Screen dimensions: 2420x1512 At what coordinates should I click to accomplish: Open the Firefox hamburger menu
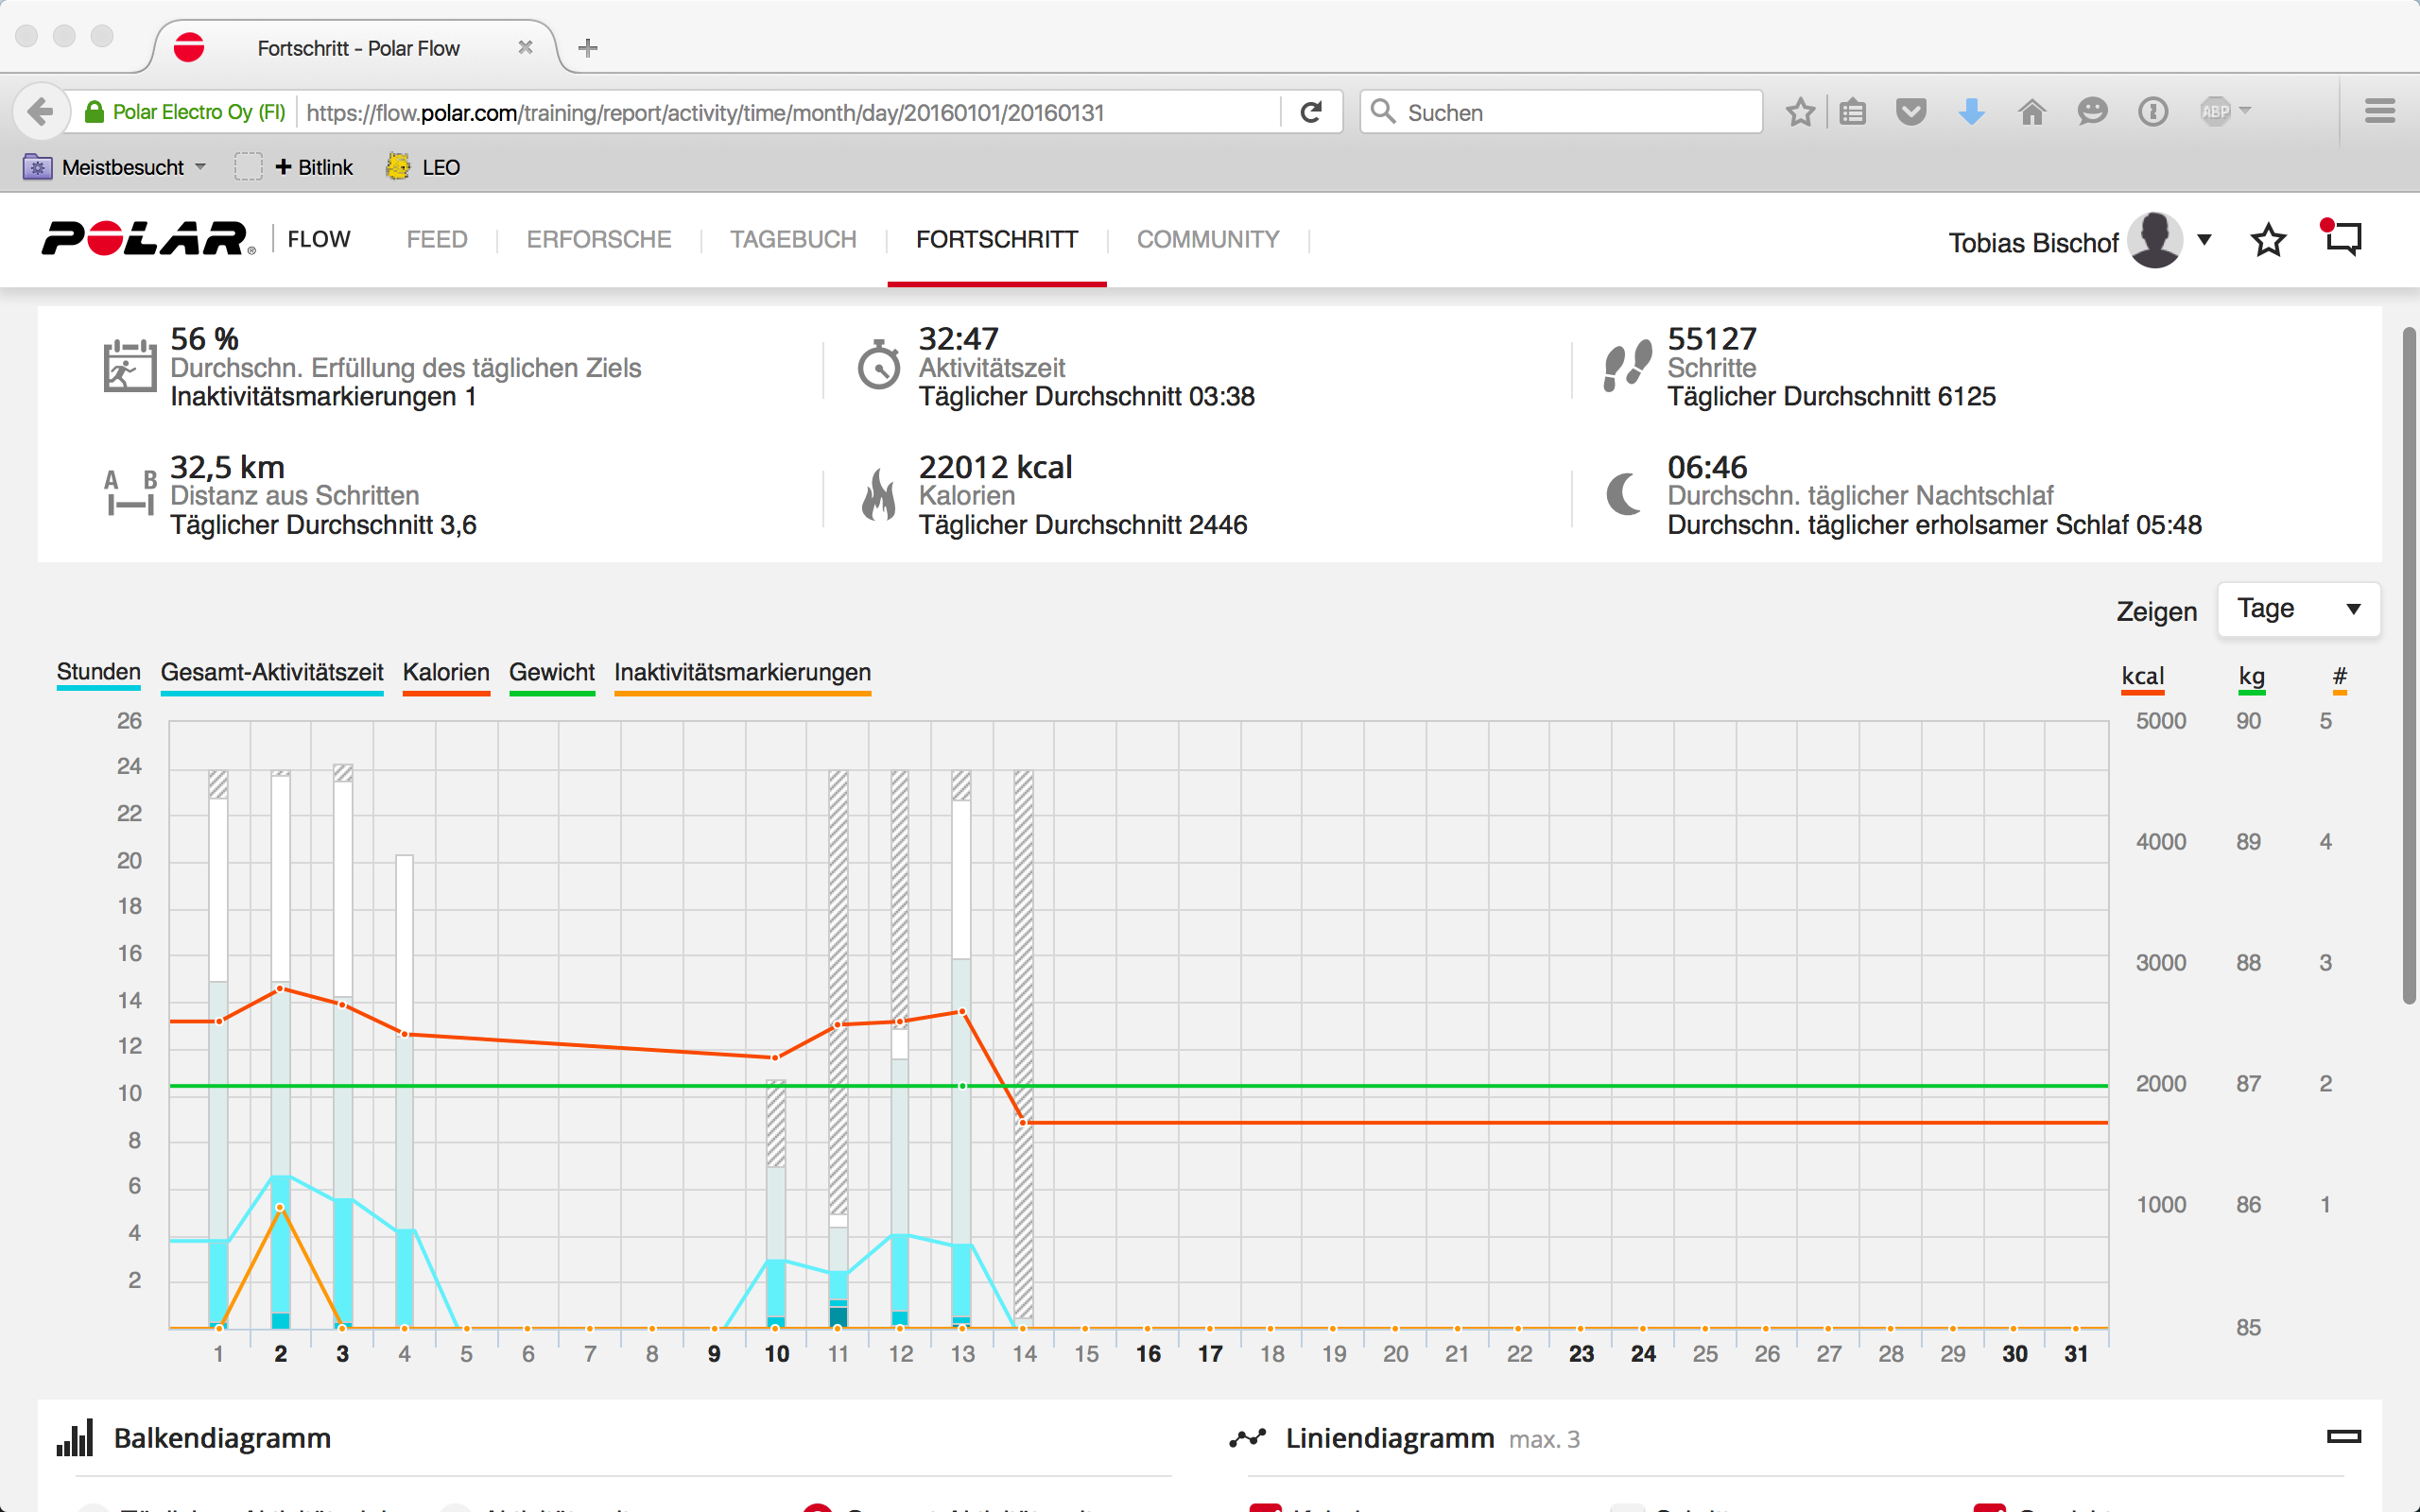click(2379, 112)
